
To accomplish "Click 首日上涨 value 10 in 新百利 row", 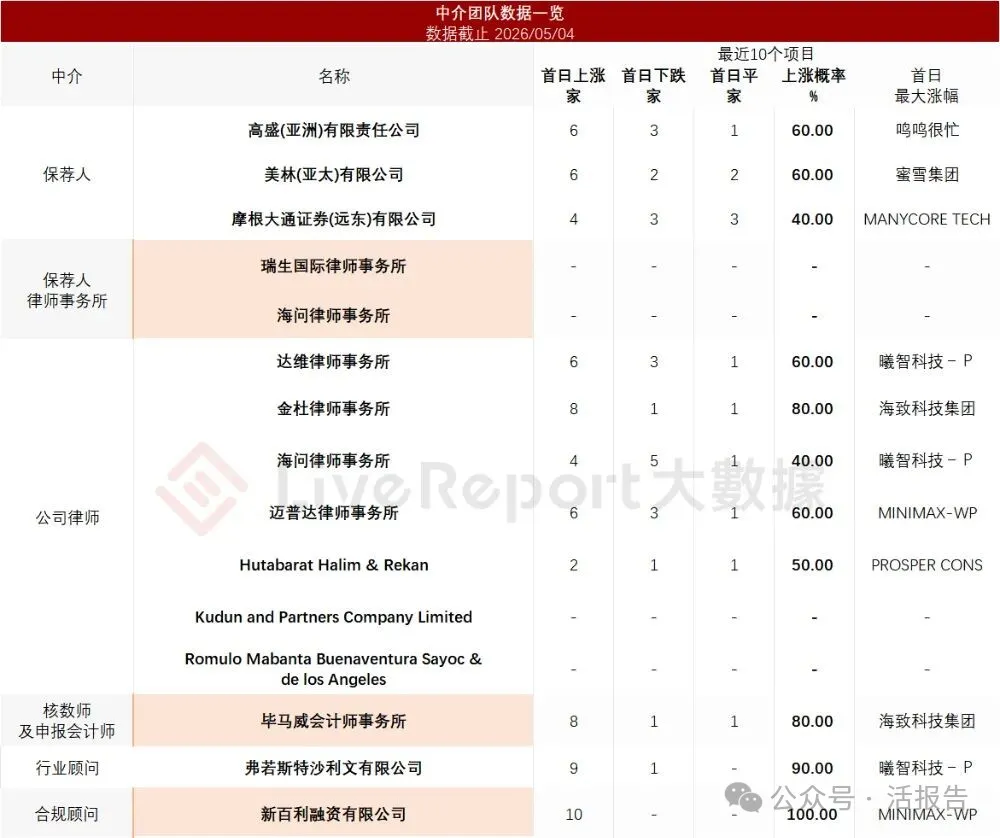I will point(573,814).
